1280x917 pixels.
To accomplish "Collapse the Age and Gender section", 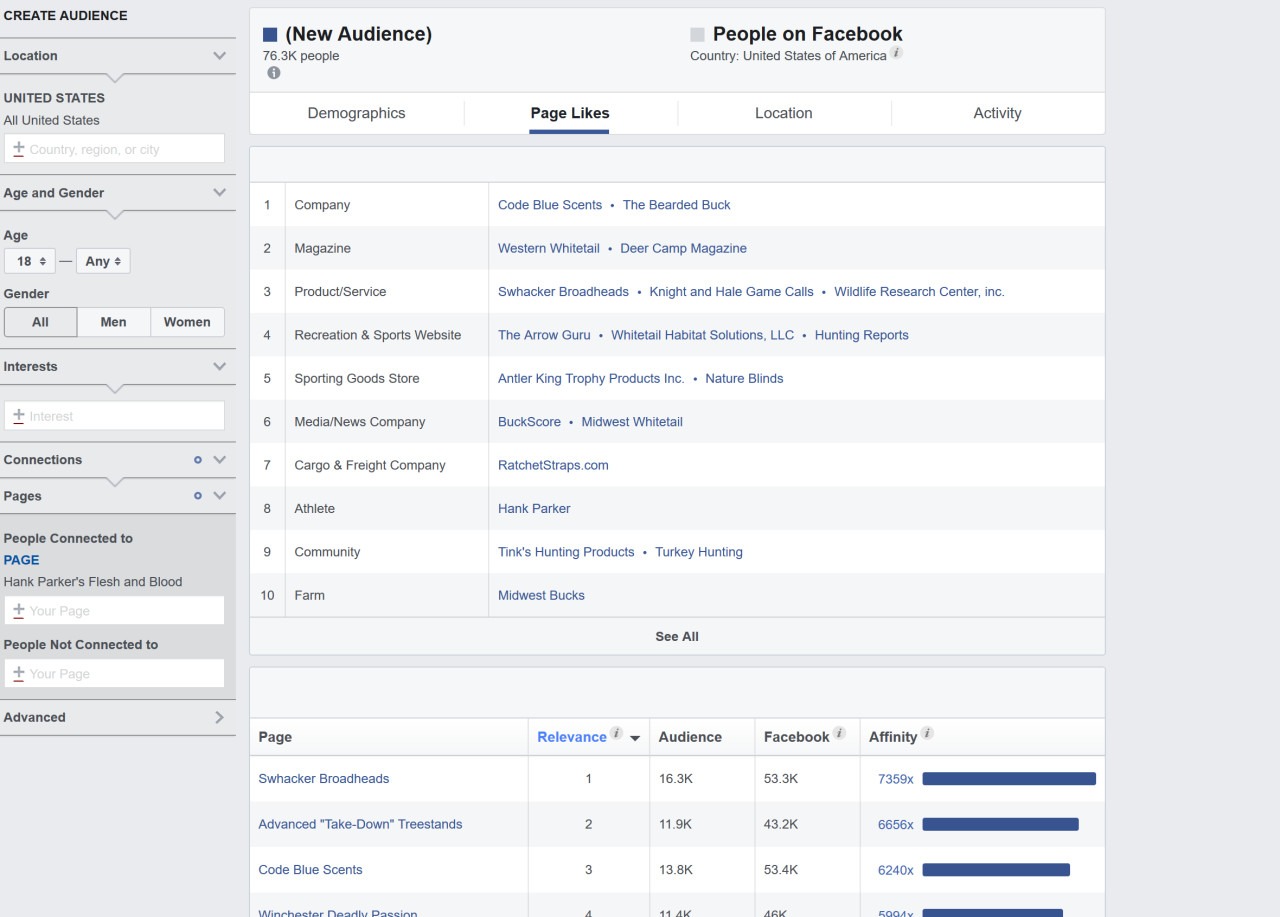I will point(220,193).
